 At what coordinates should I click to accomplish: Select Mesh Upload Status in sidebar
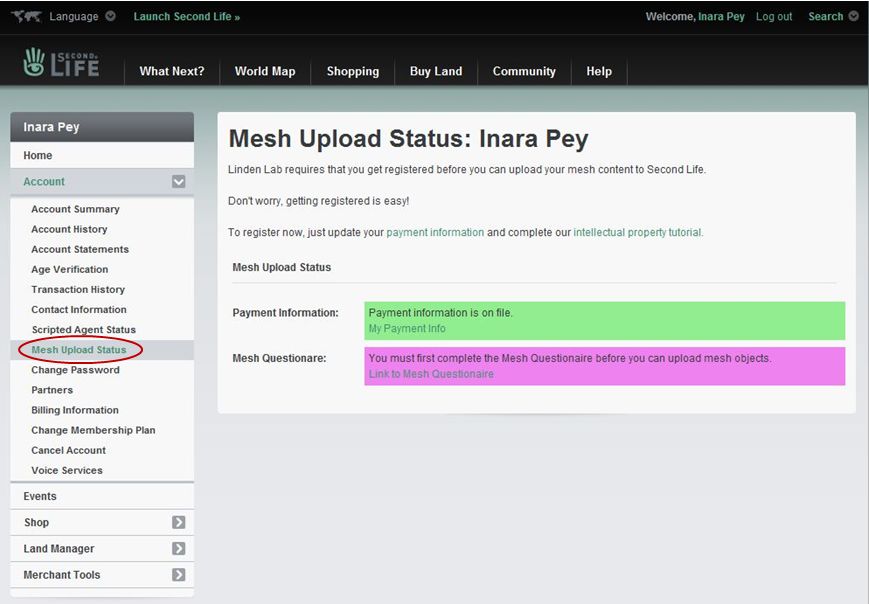point(79,350)
